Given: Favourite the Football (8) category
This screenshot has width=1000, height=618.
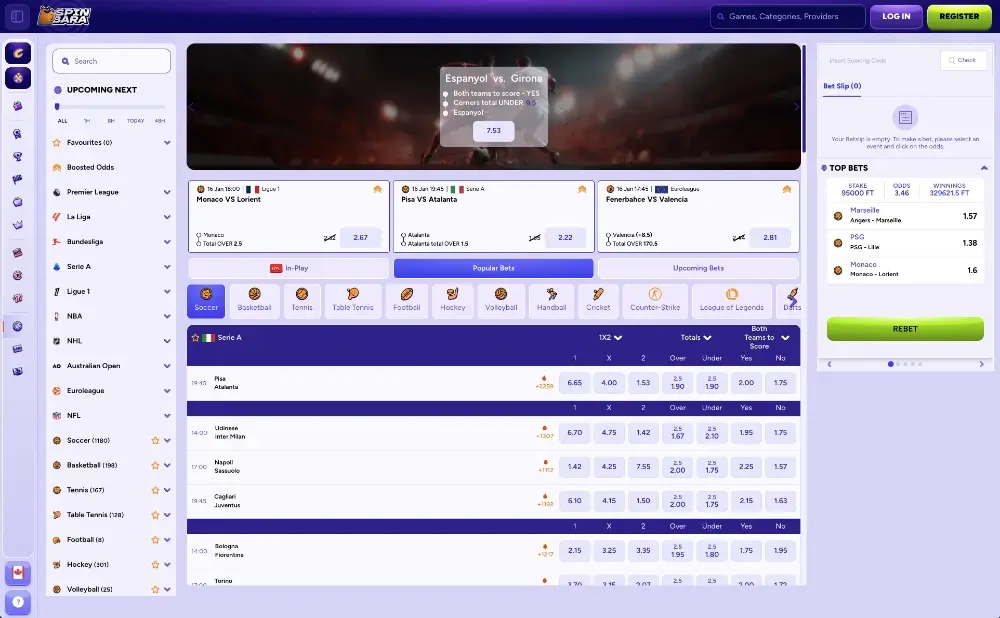Looking at the screenshot, I should click(x=155, y=539).
